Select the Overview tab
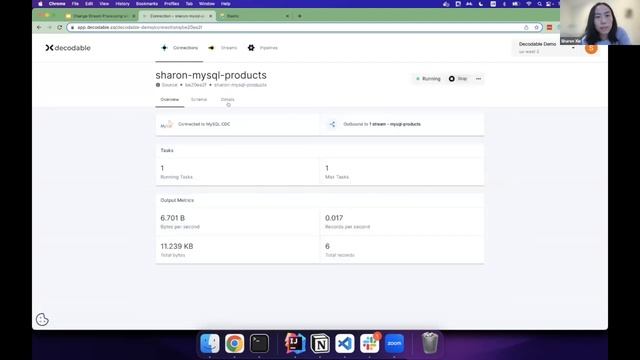Screen dimensions: 640x360 click(169, 100)
